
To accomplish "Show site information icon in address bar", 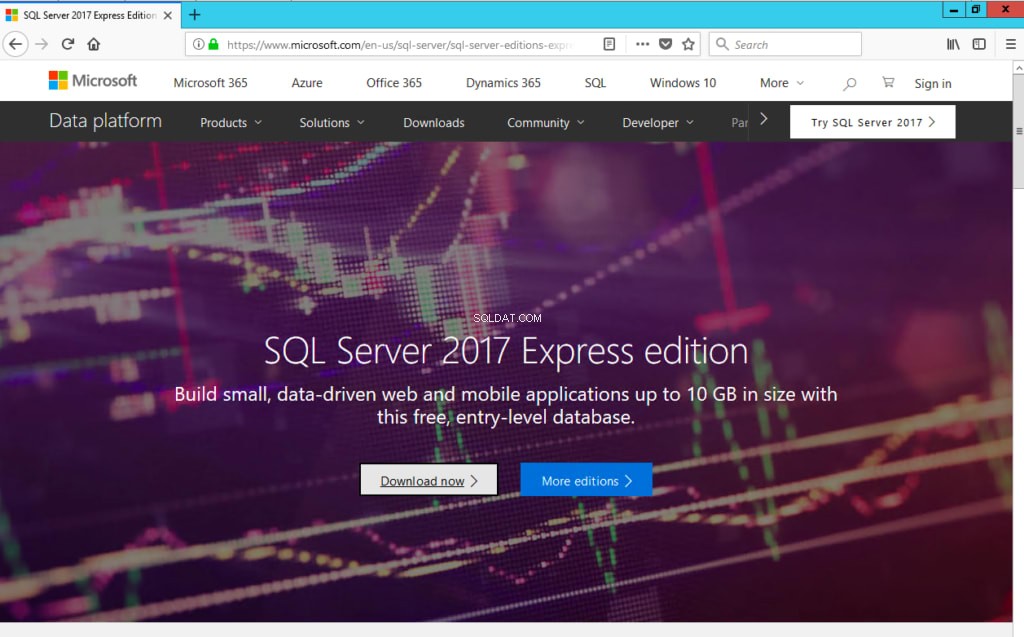I will point(198,44).
